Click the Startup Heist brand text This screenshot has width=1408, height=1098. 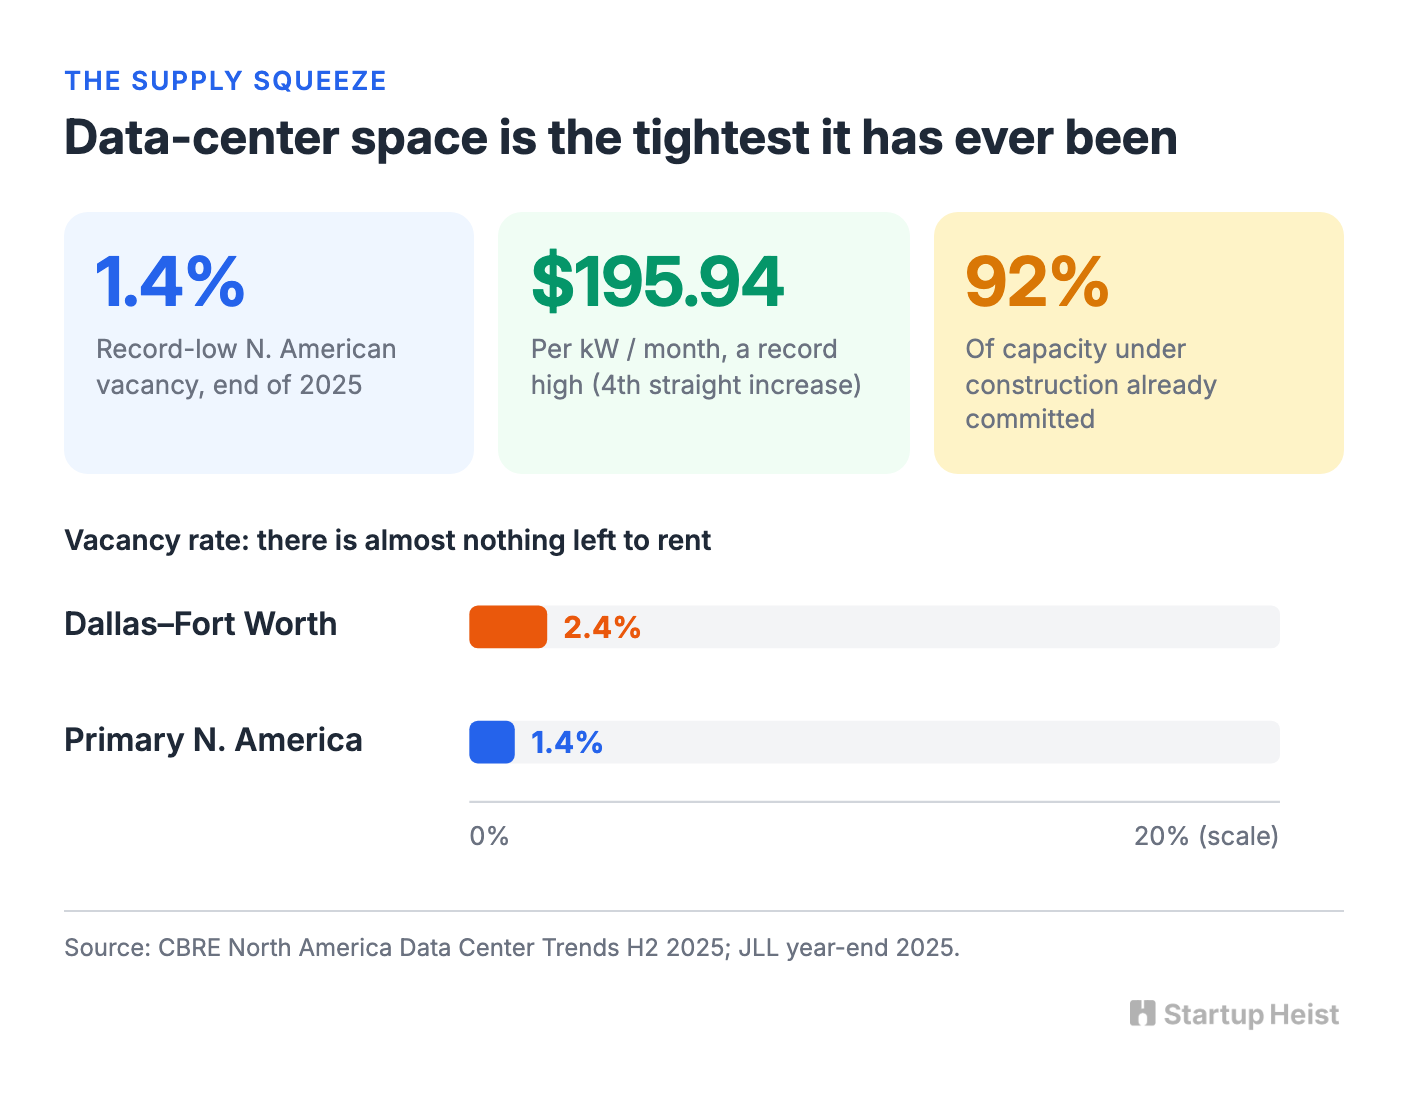(x=1251, y=1015)
